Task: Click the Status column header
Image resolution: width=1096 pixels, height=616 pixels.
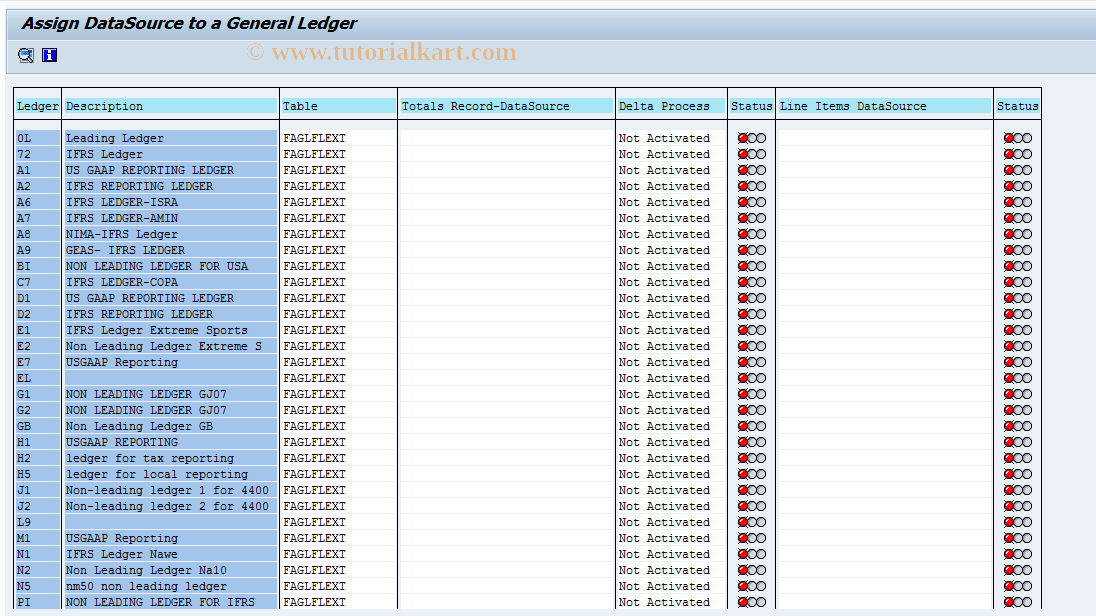Action: click(x=751, y=105)
